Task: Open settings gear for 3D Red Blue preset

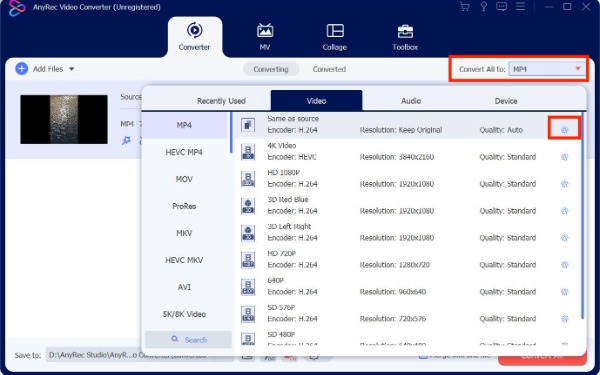Action: coord(564,211)
